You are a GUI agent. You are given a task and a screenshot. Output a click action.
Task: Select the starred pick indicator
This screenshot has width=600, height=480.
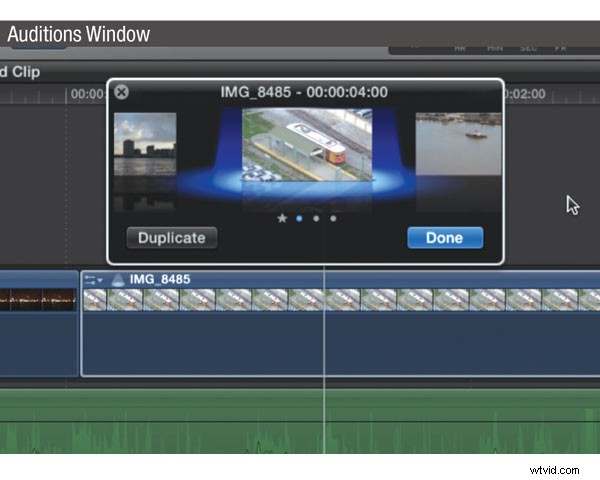point(282,218)
